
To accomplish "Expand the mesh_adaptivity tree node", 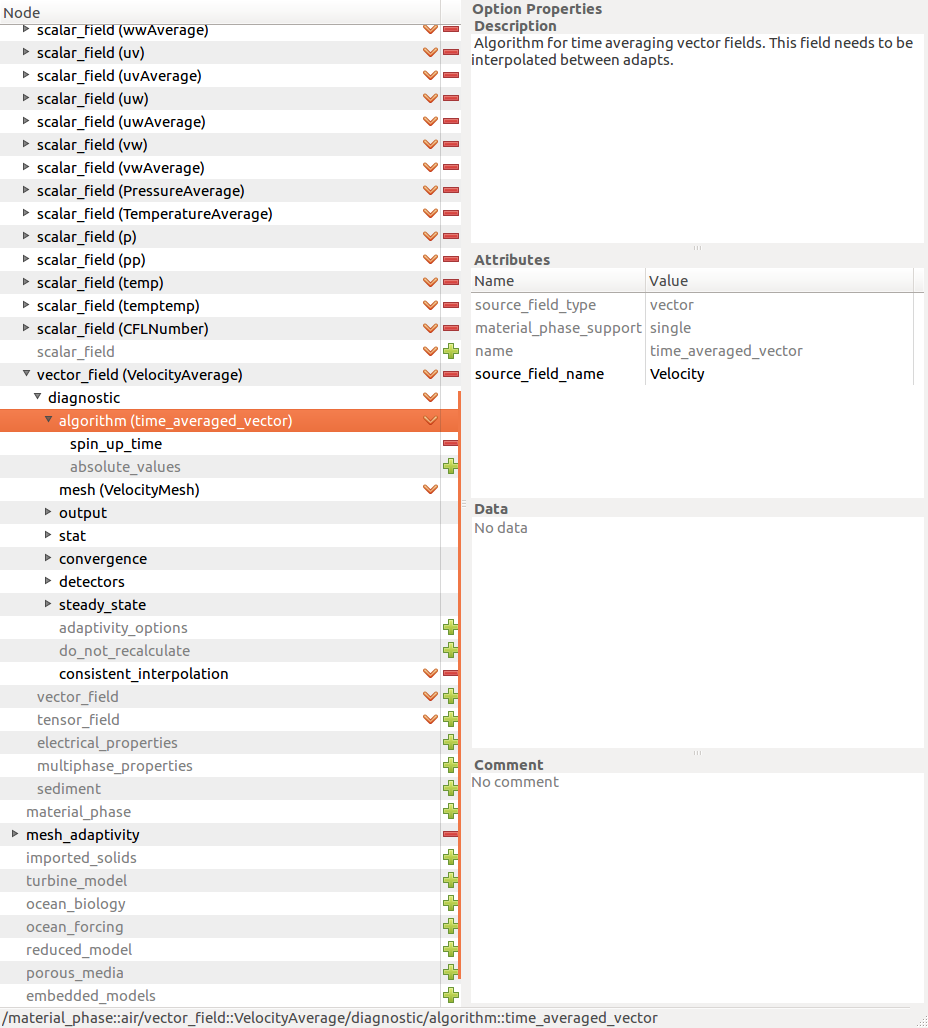I will pos(15,833).
